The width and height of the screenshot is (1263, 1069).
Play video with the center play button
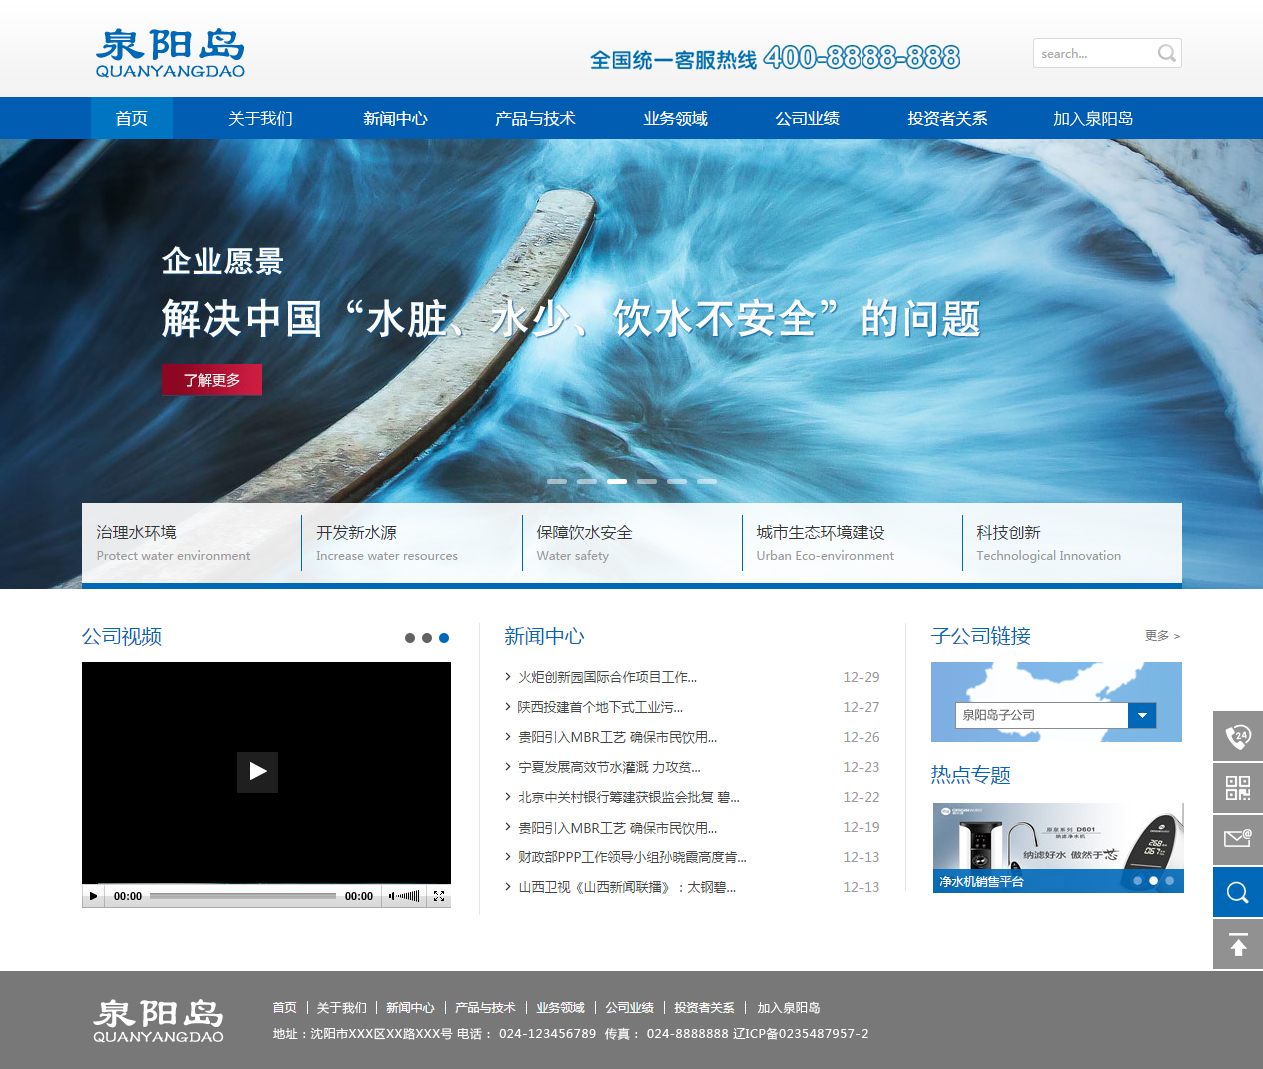pos(258,772)
